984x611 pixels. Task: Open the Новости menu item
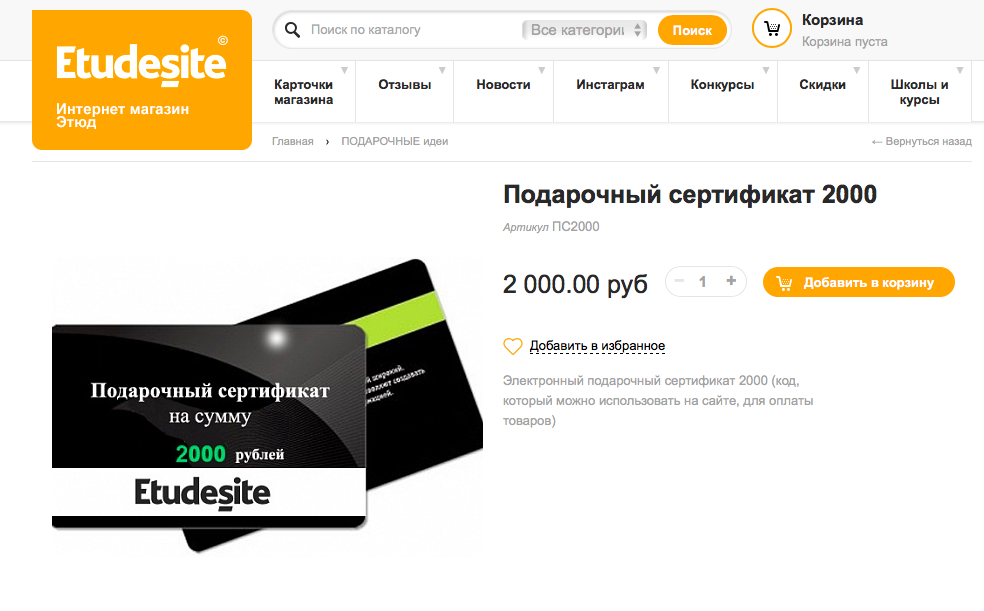point(503,85)
